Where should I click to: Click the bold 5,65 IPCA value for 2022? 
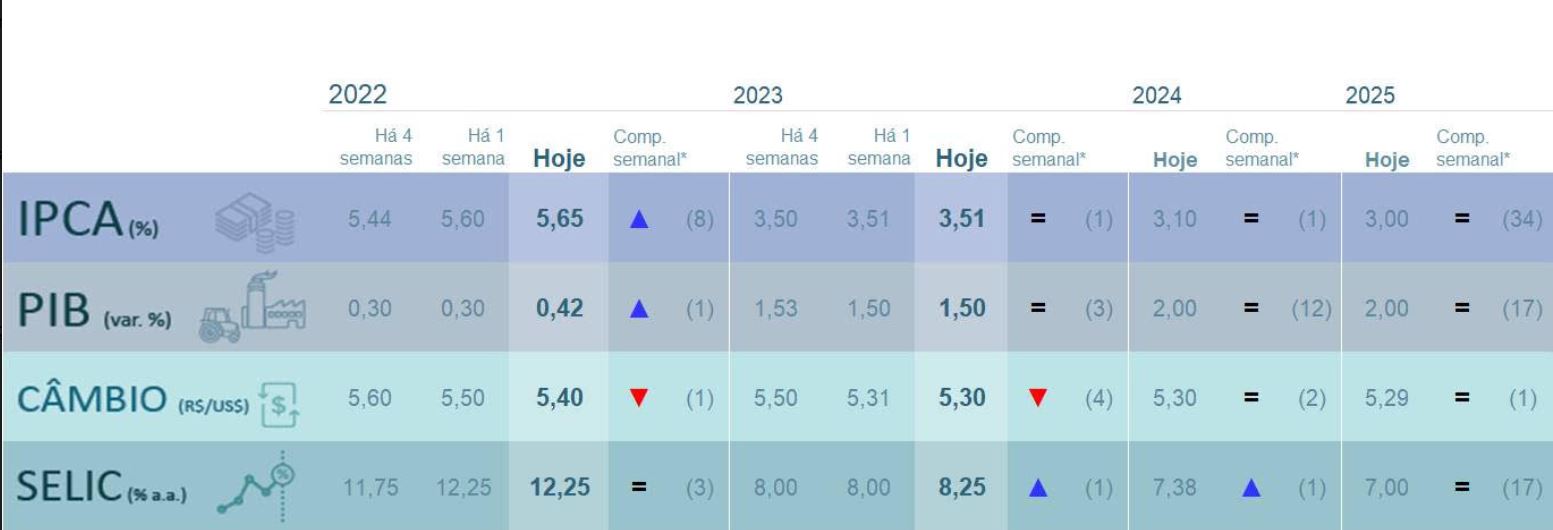(x=560, y=219)
